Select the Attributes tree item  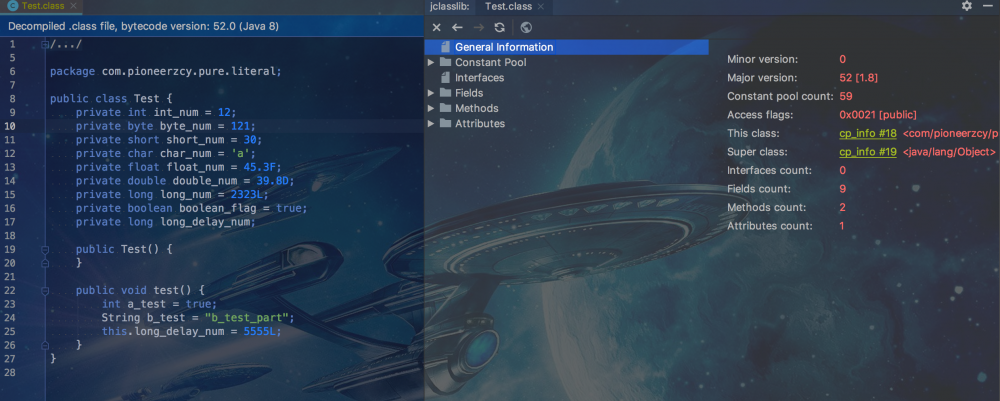(x=480, y=124)
